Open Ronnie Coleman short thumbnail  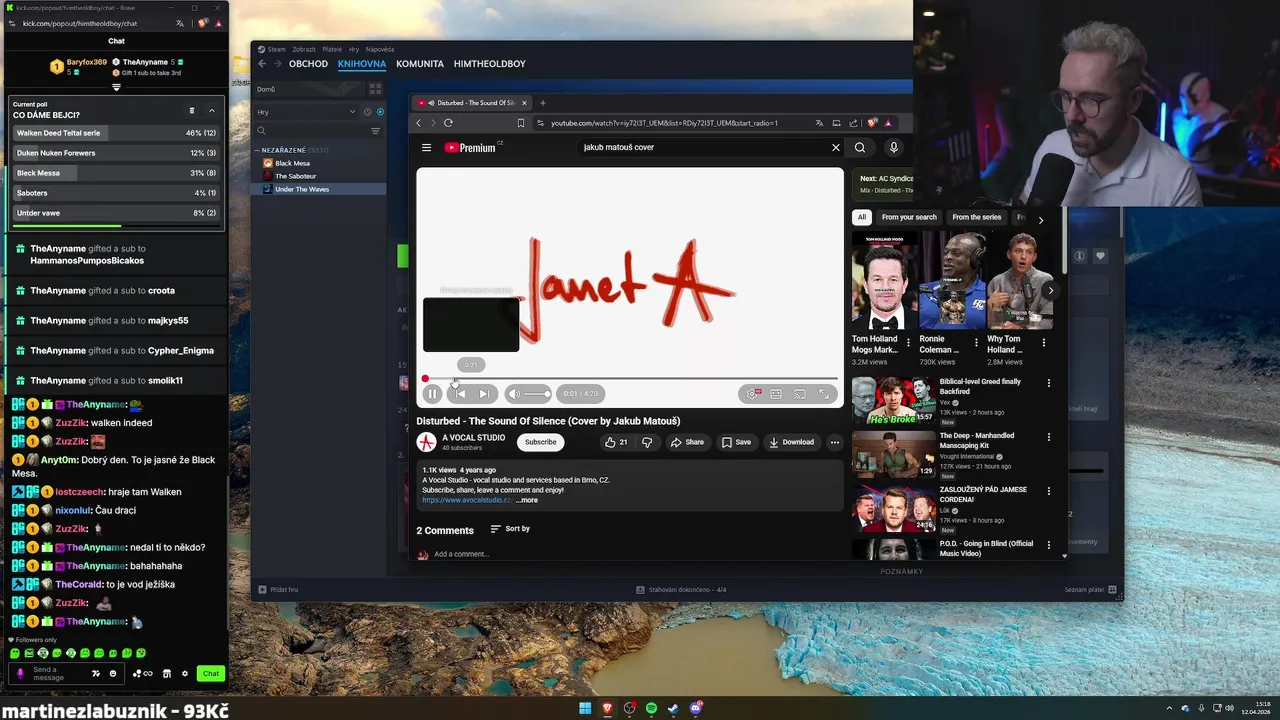click(952, 281)
